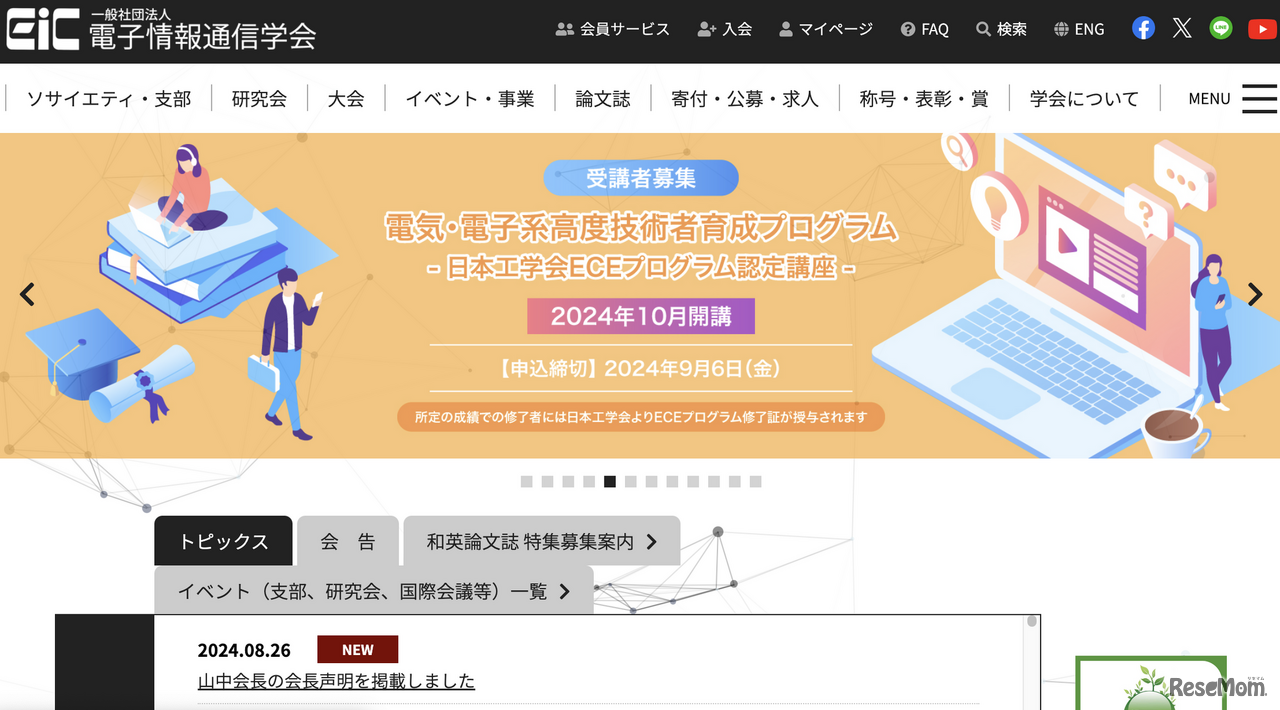Select the first carousel indicator dot
This screenshot has width=1280, height=710.
[526, 482]
